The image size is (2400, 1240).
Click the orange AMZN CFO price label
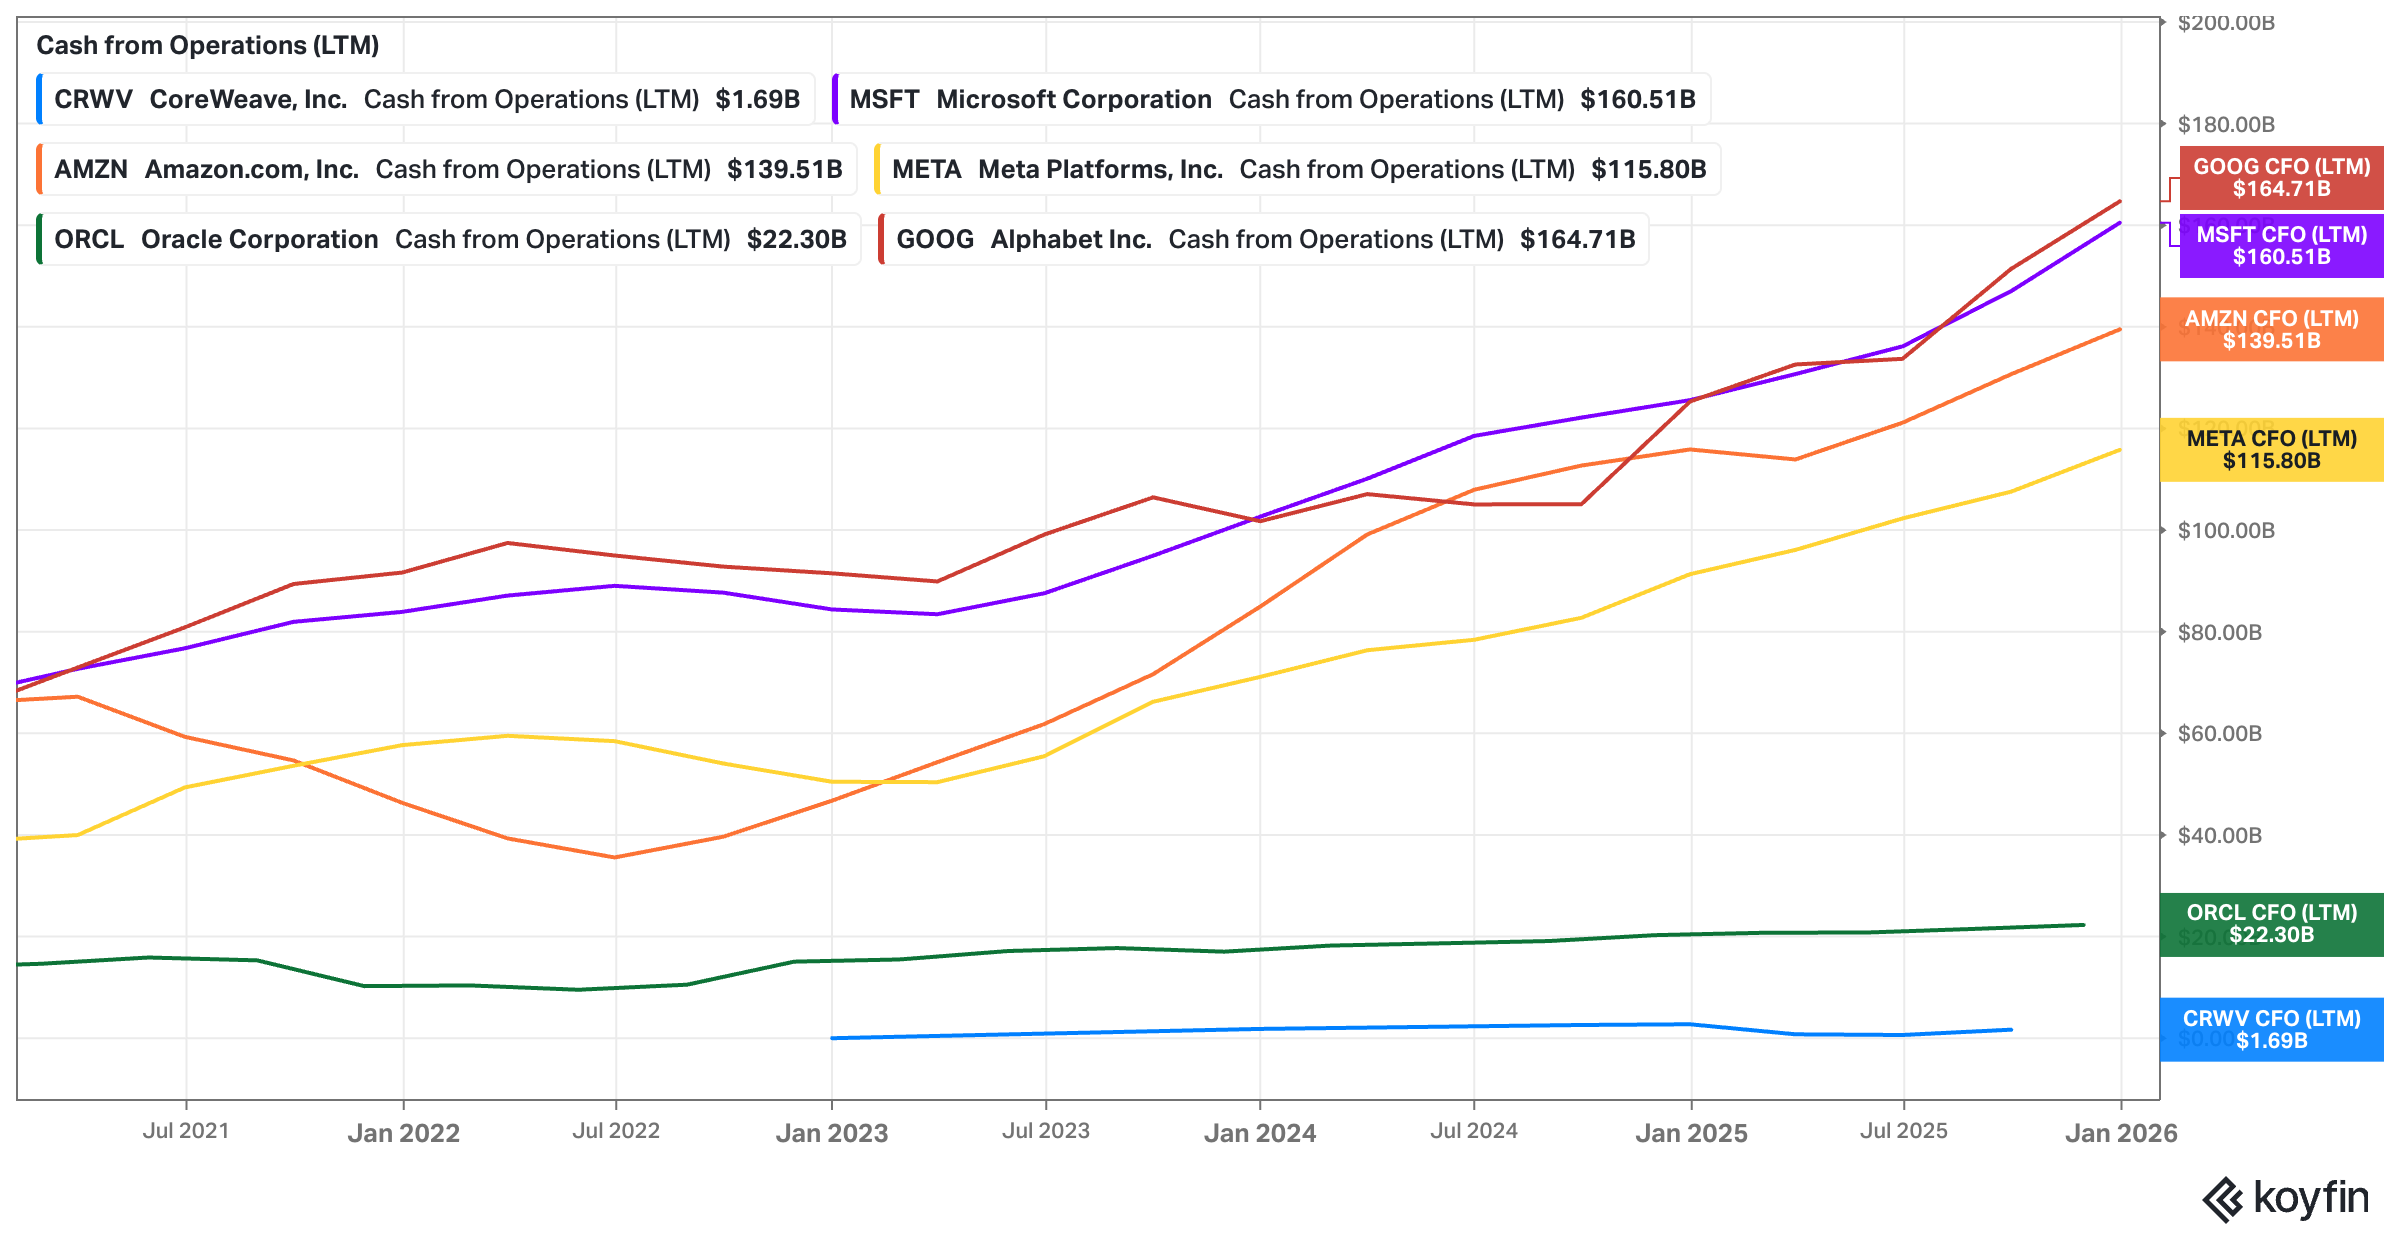pos(2271,330)
